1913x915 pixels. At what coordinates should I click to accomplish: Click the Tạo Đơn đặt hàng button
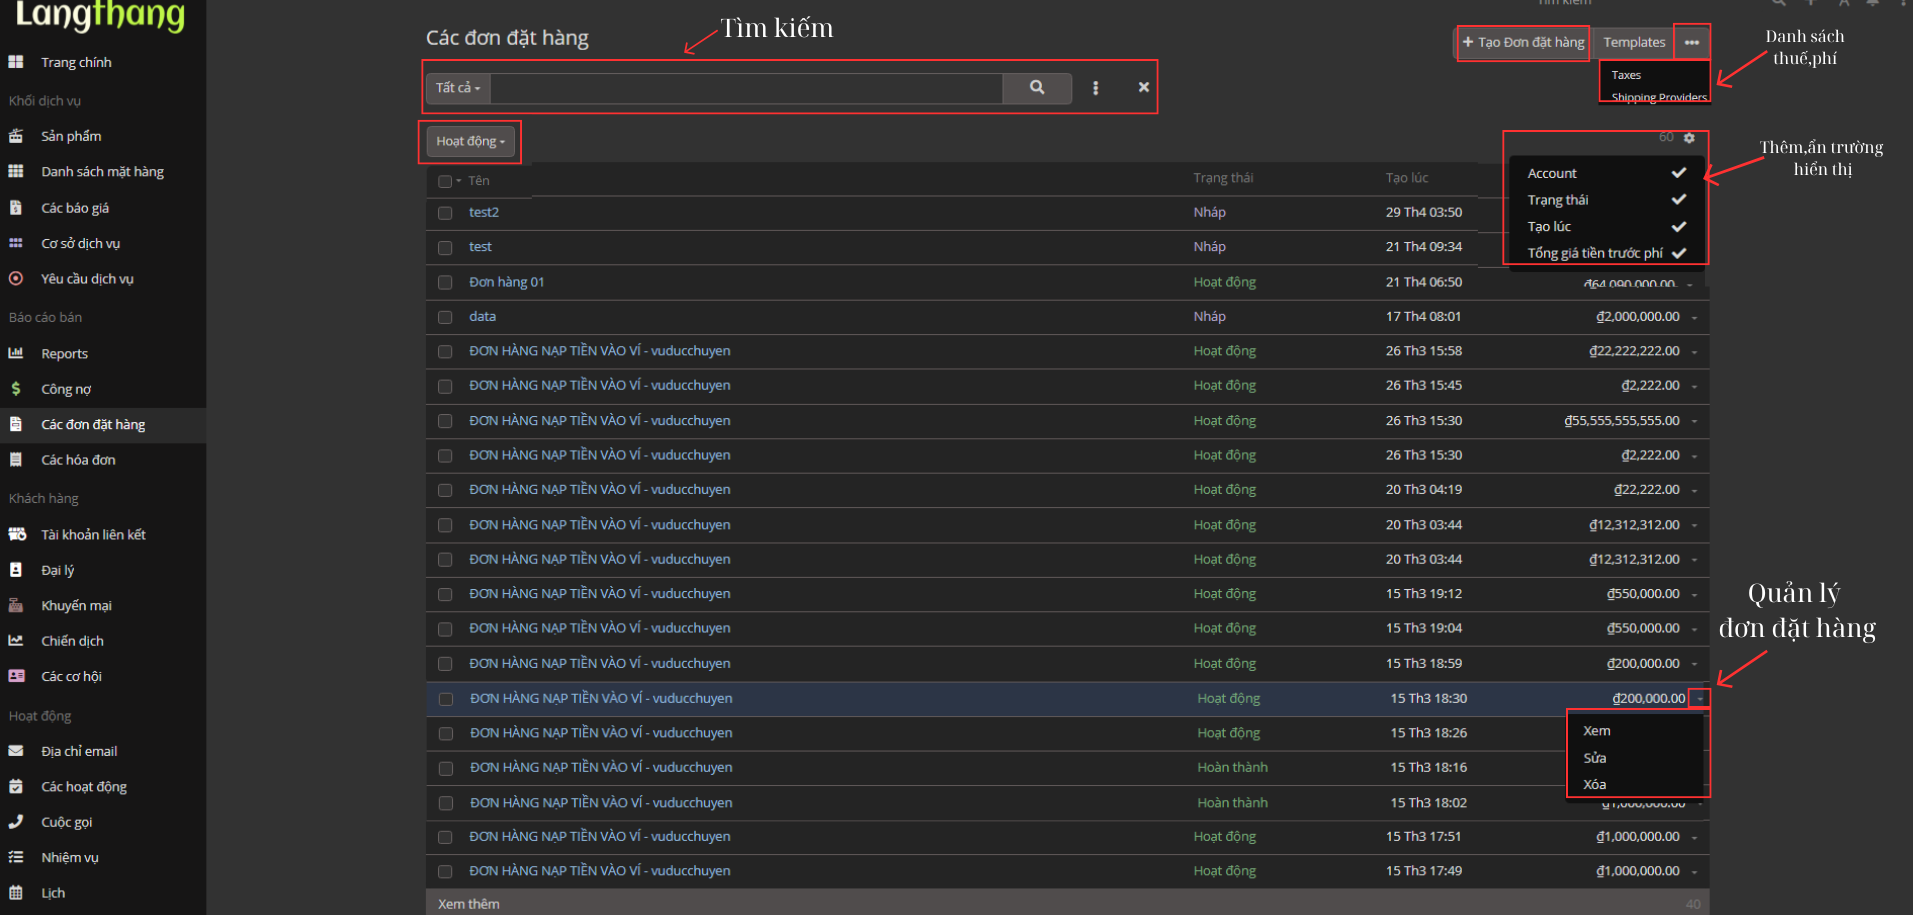pyautogui.click(x=1523, y=43)
